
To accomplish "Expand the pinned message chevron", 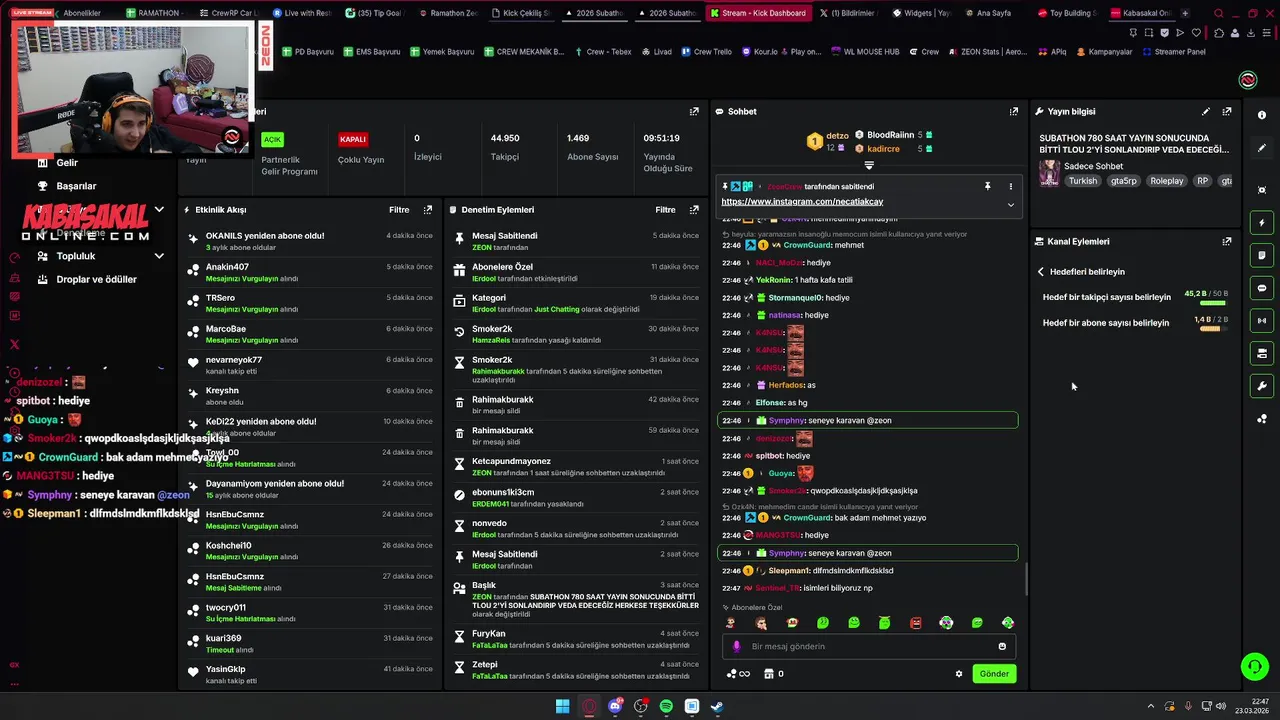I will (x=1010, y=204).
